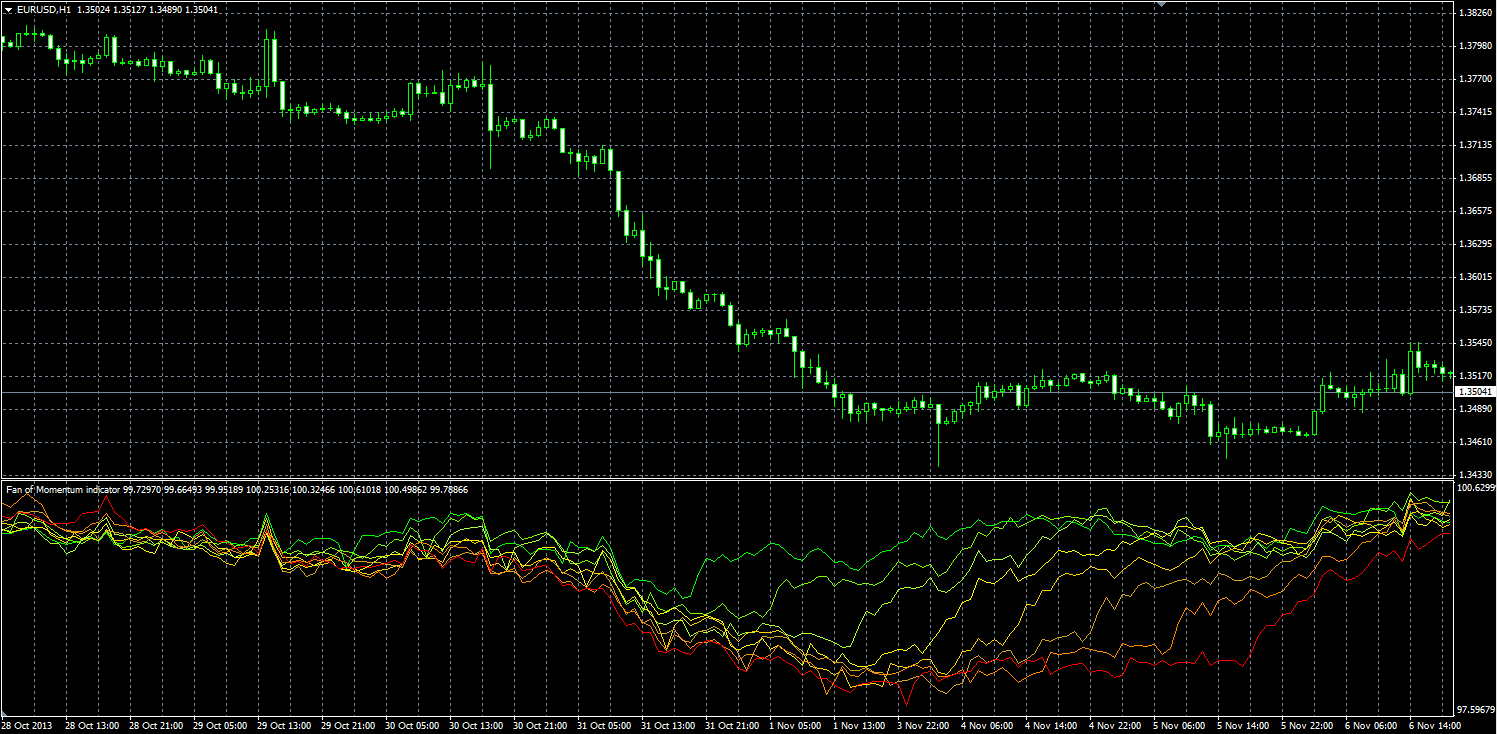This screenshot has width=1497, height=734.
Task: Click the 4 Nov 06:00 time label
Action: (986, 725)
